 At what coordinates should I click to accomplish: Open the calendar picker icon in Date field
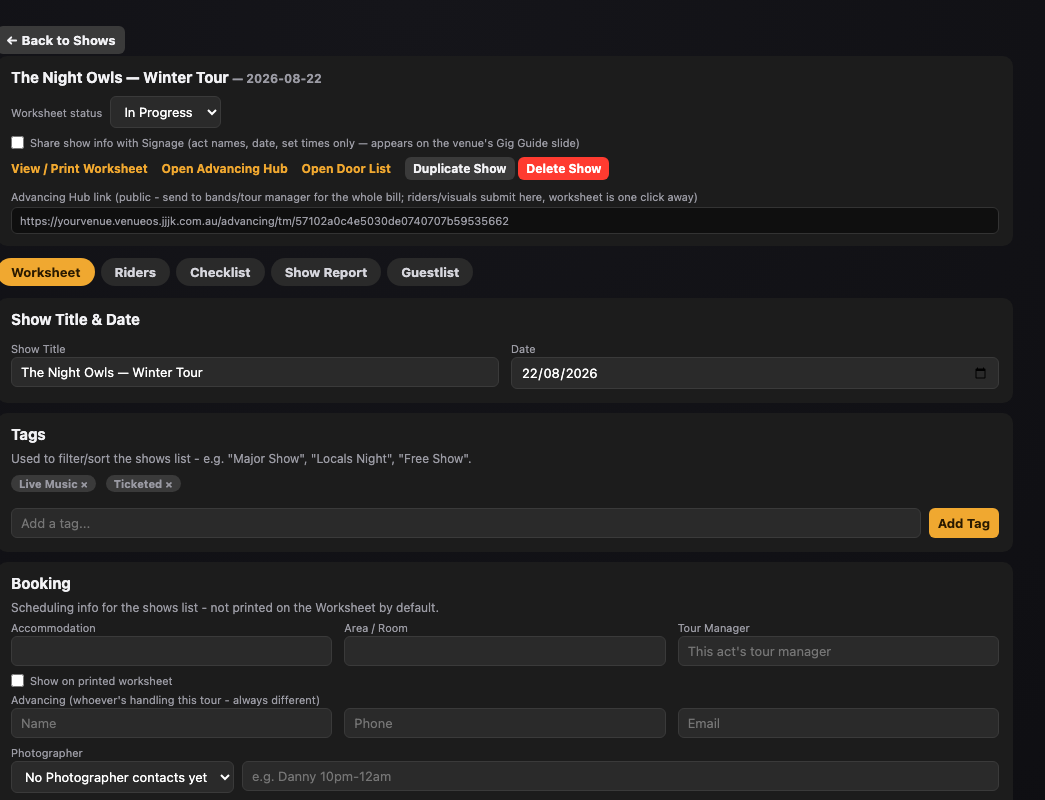click(x=980, y=373)
